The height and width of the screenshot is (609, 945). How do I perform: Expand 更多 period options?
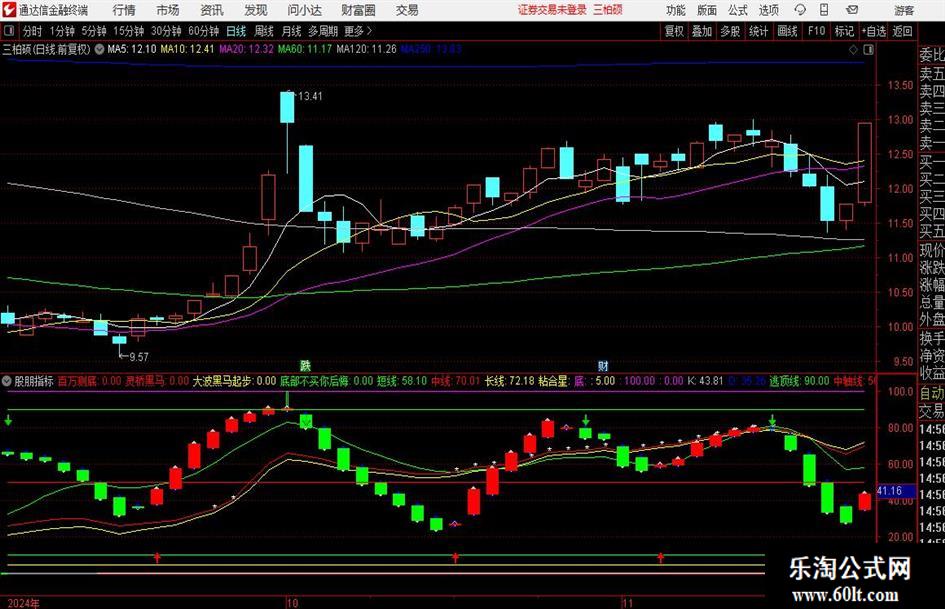pyautogui.click(x=358, y=31)
